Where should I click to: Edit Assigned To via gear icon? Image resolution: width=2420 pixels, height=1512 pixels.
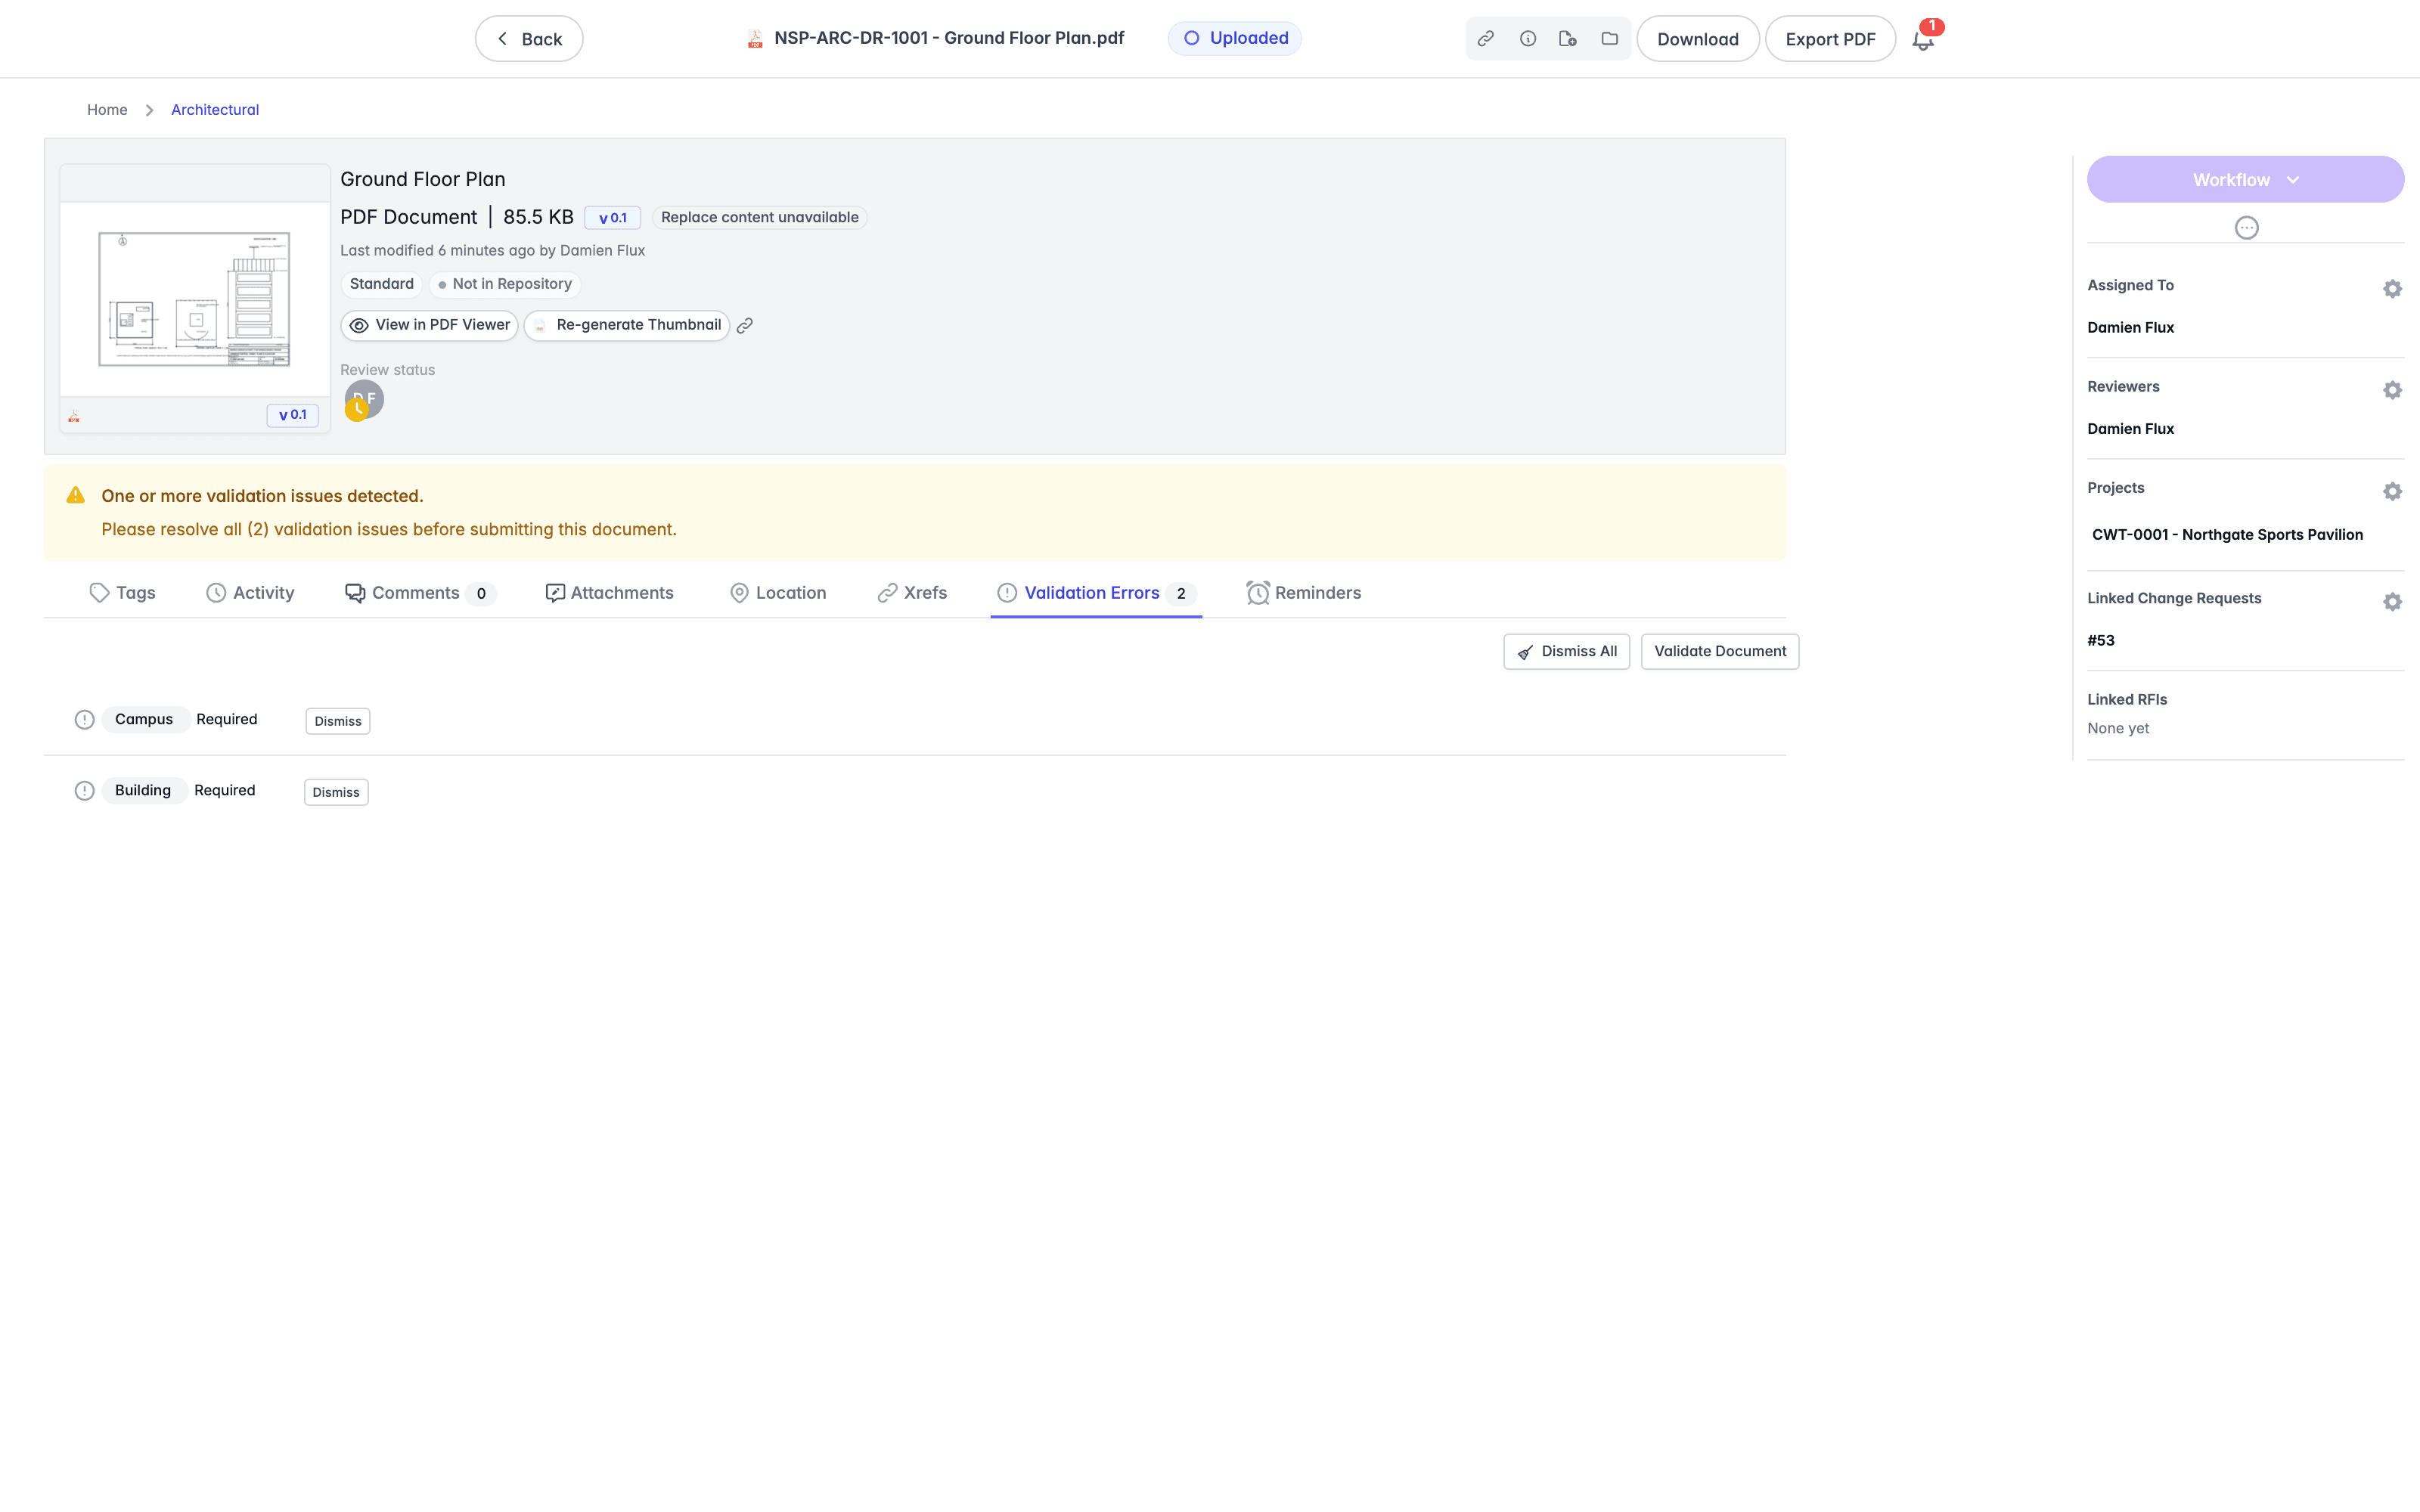pos(2392,289)
